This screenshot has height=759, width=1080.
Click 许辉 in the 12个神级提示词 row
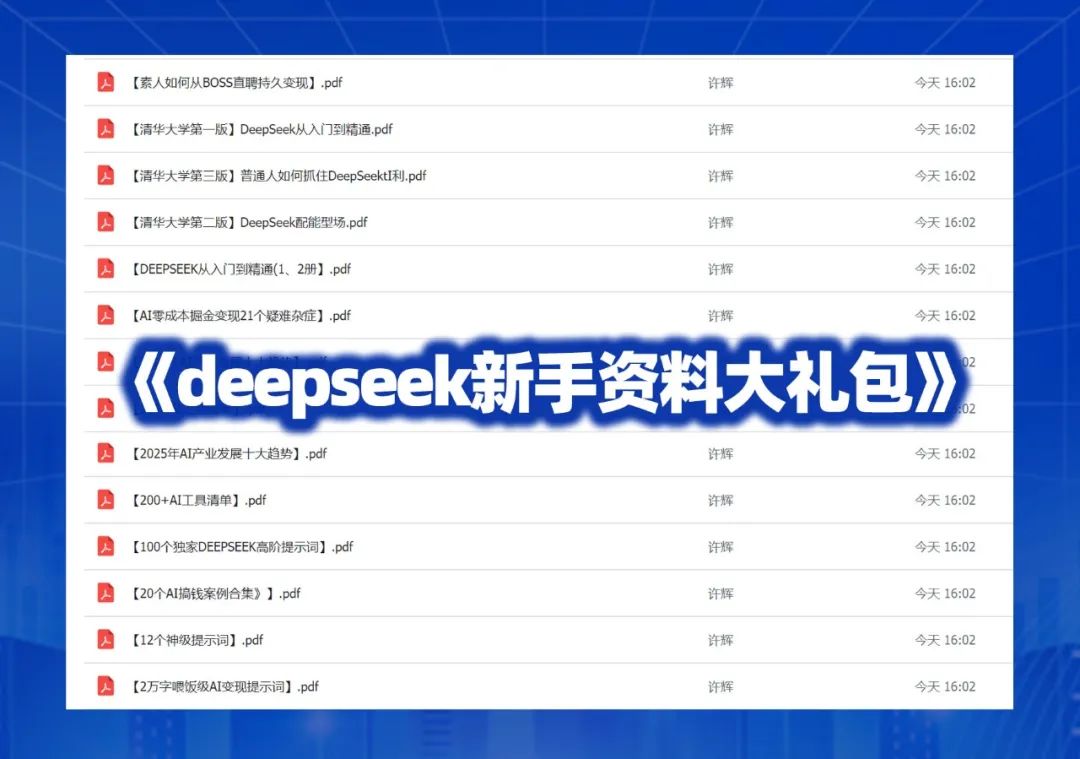coord(720,640)
